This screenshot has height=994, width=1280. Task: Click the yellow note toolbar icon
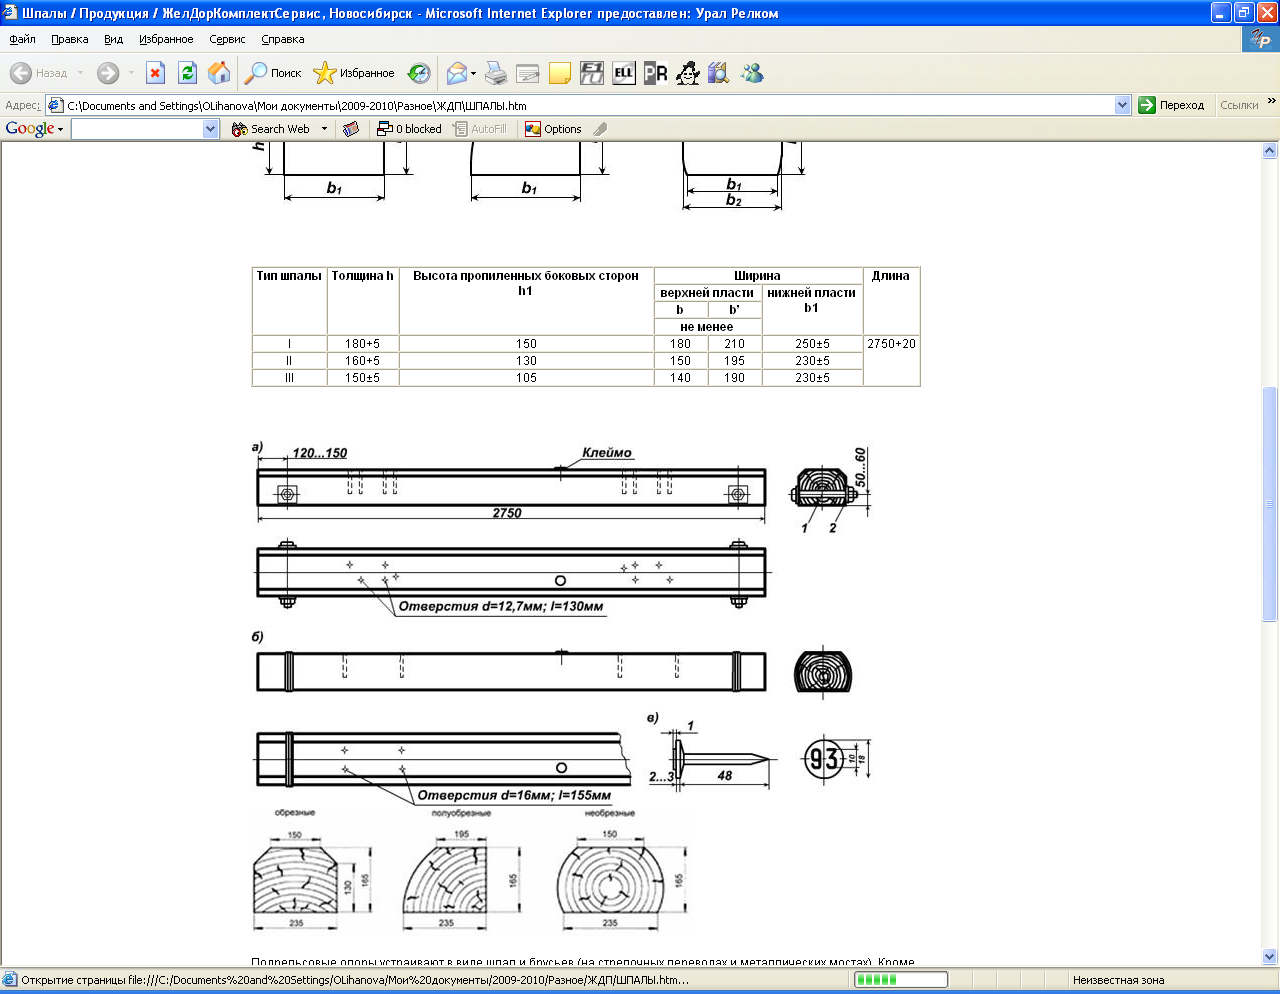(560, 73)
